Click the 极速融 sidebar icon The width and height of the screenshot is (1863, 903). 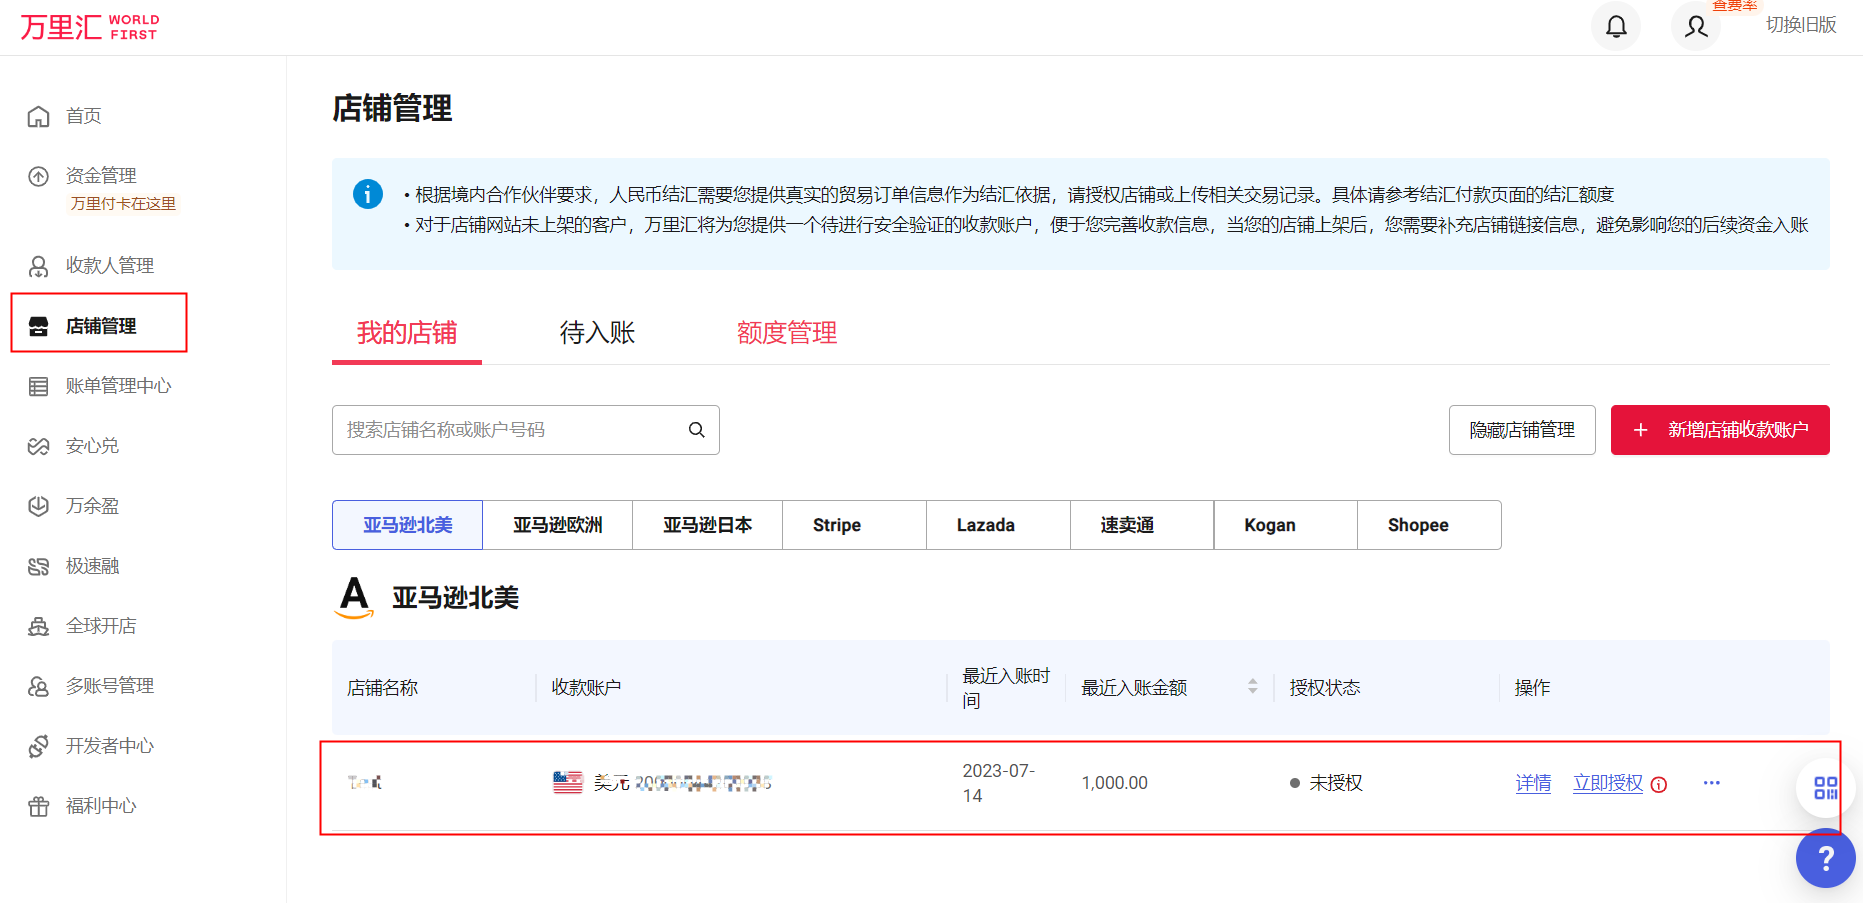38,565
